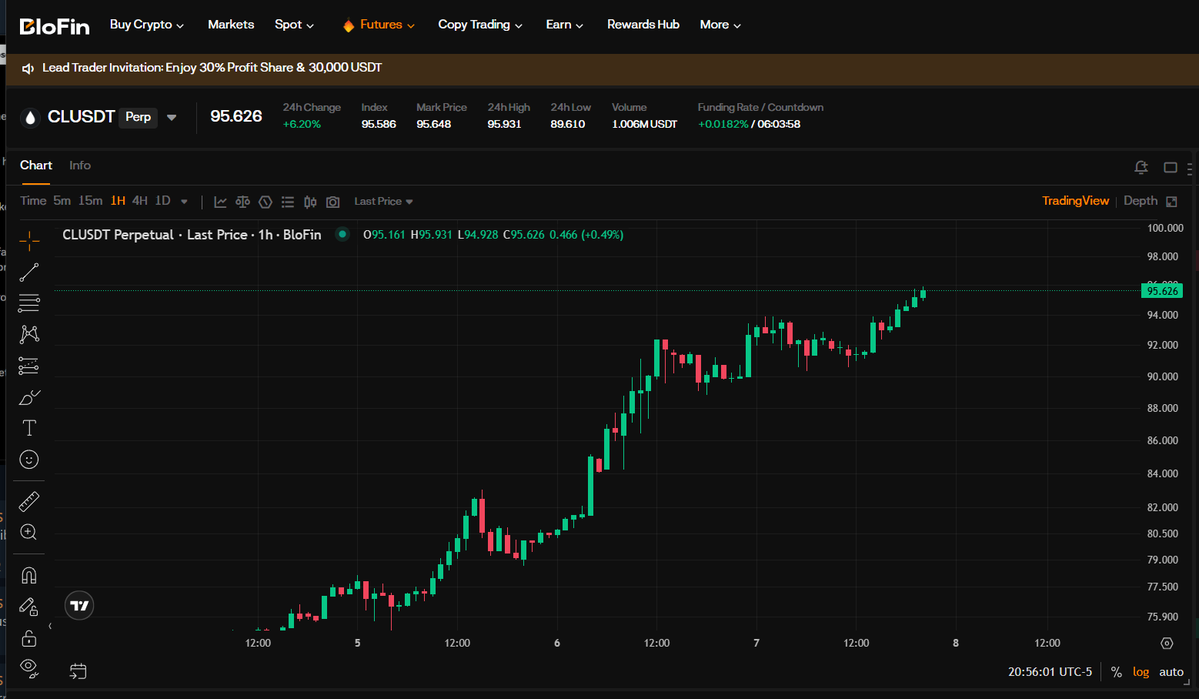The image size is (1199, 699).
Task: Go to BloFin home logo
Action: [x=54, y=26]
